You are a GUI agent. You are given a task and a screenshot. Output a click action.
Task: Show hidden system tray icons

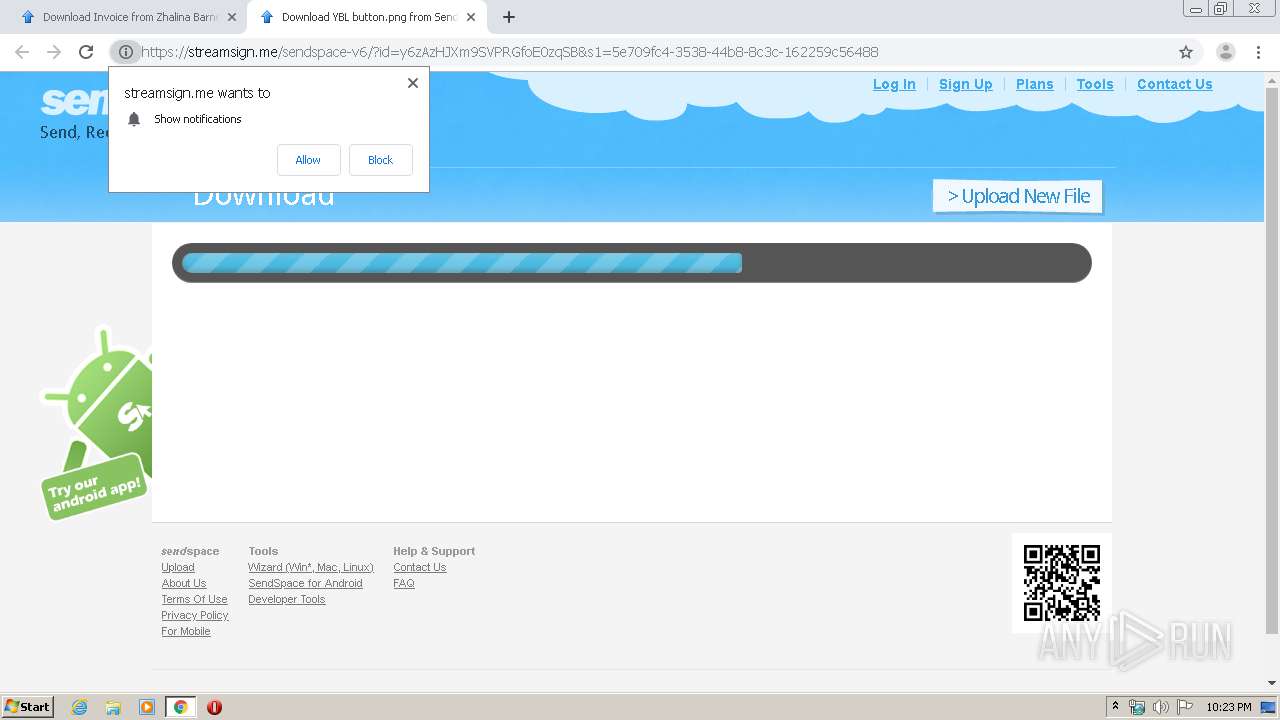(x=1115, y=707)
